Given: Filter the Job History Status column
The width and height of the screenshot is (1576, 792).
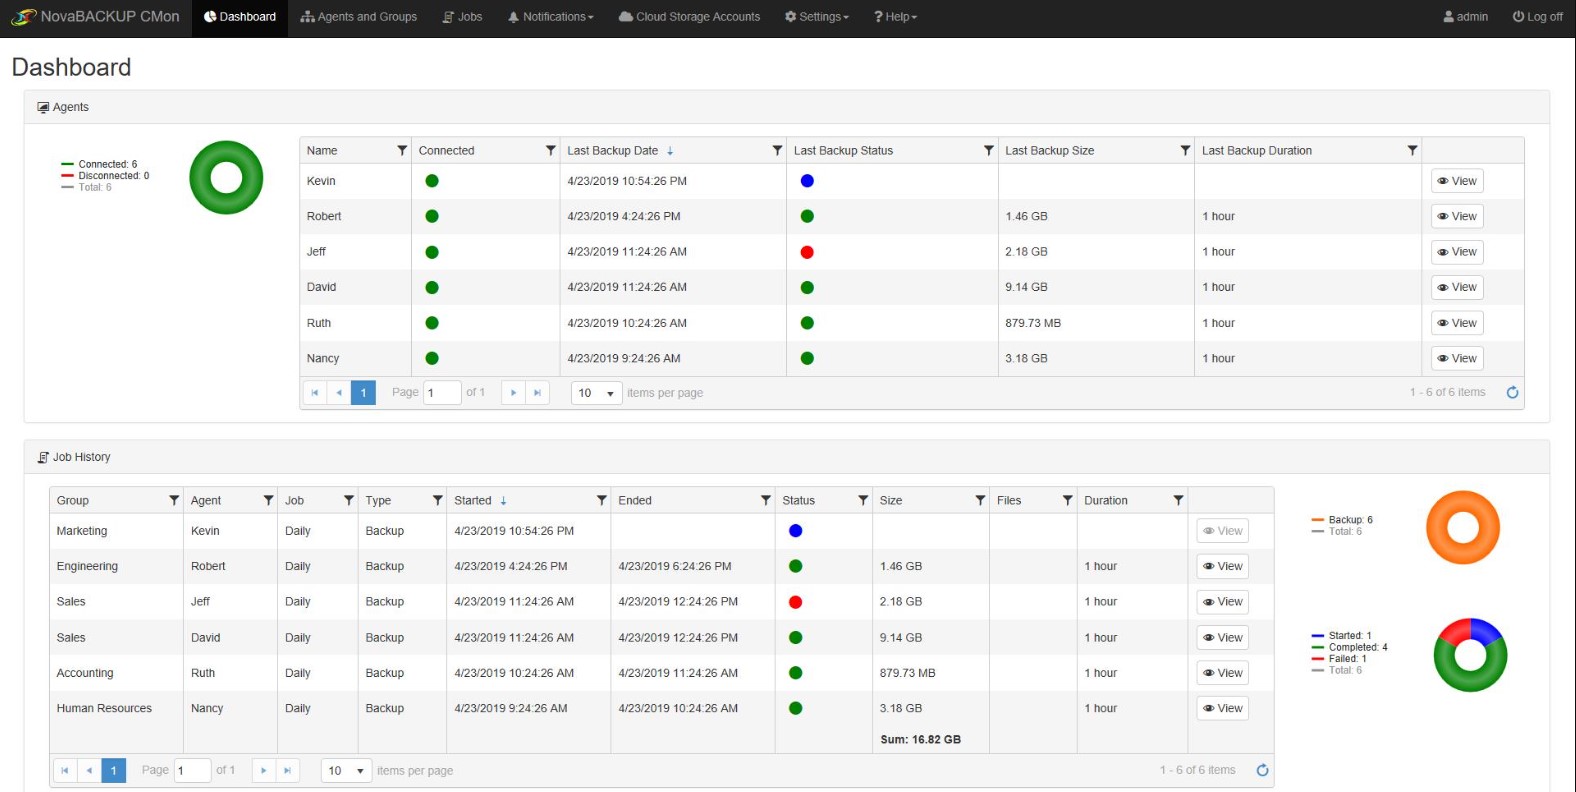Looking at the screenshot, I should 862,501.
